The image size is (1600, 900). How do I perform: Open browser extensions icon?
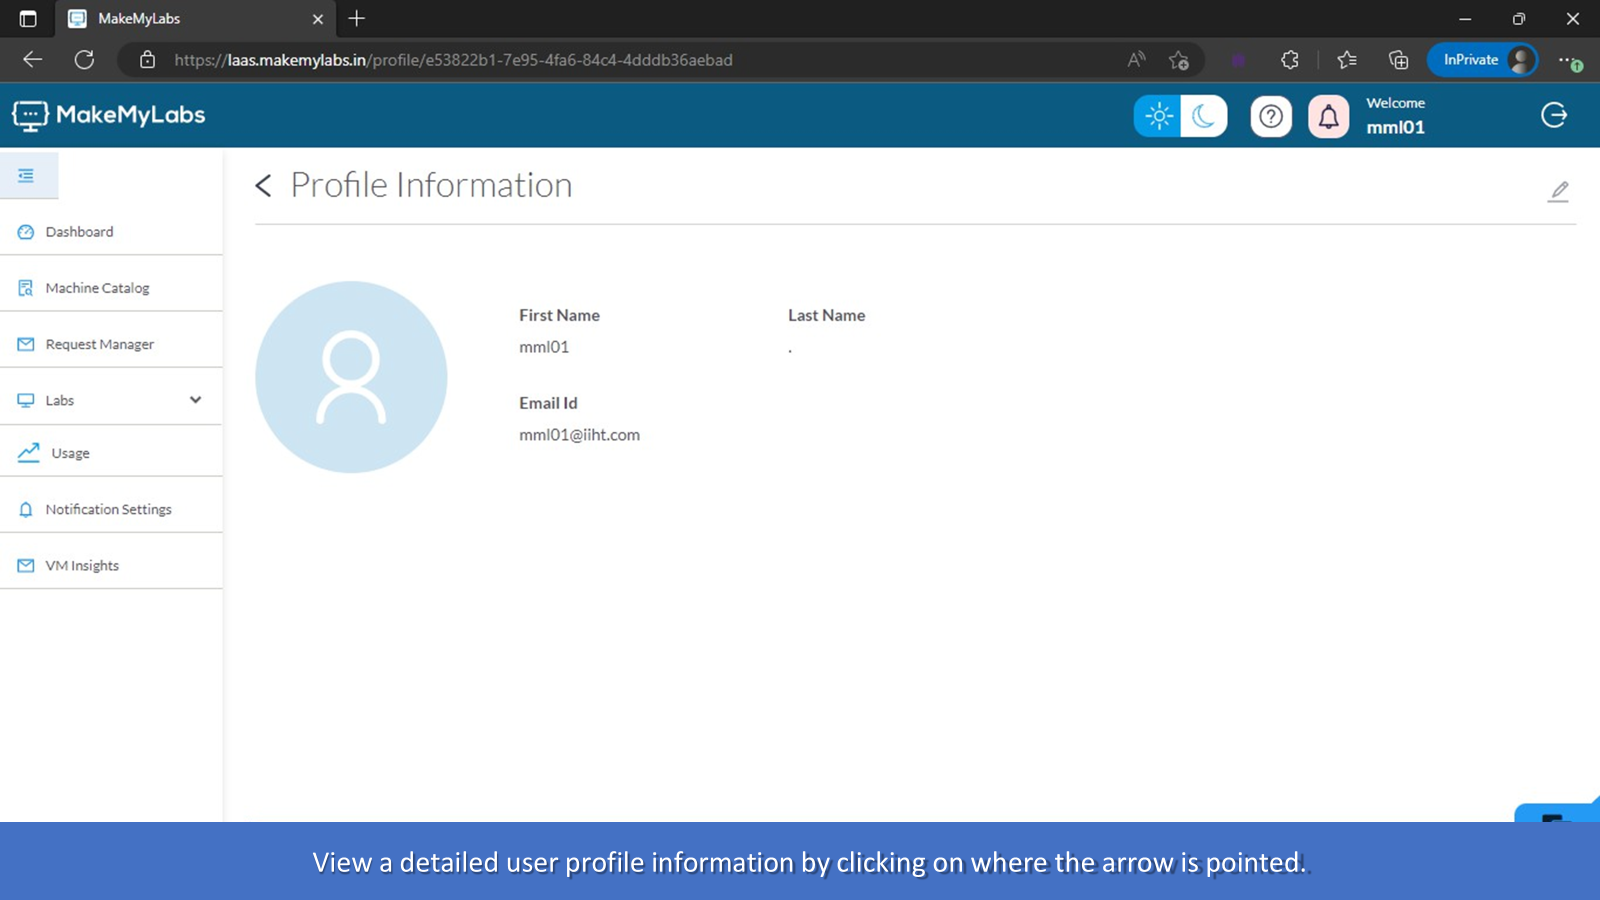pos(1290,60)
